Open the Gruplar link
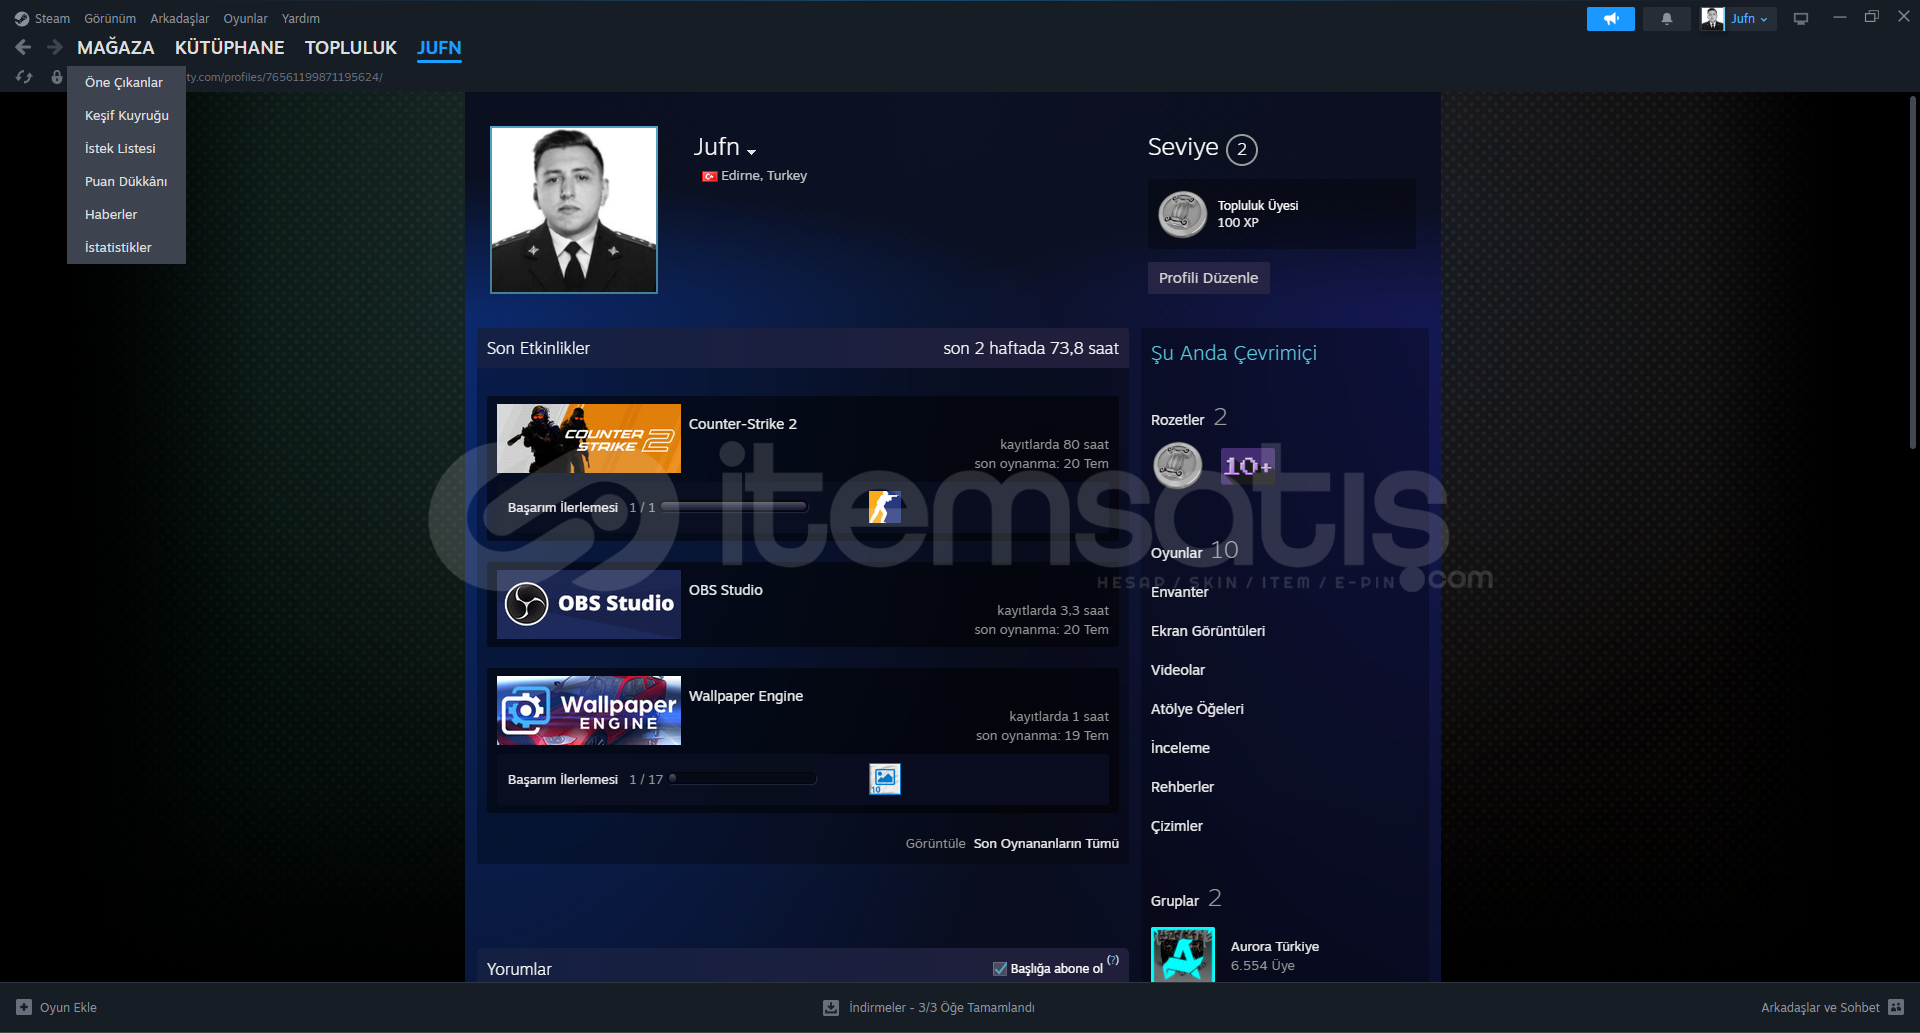Screen dimensions: 1920x1033 coord(1175,901)
